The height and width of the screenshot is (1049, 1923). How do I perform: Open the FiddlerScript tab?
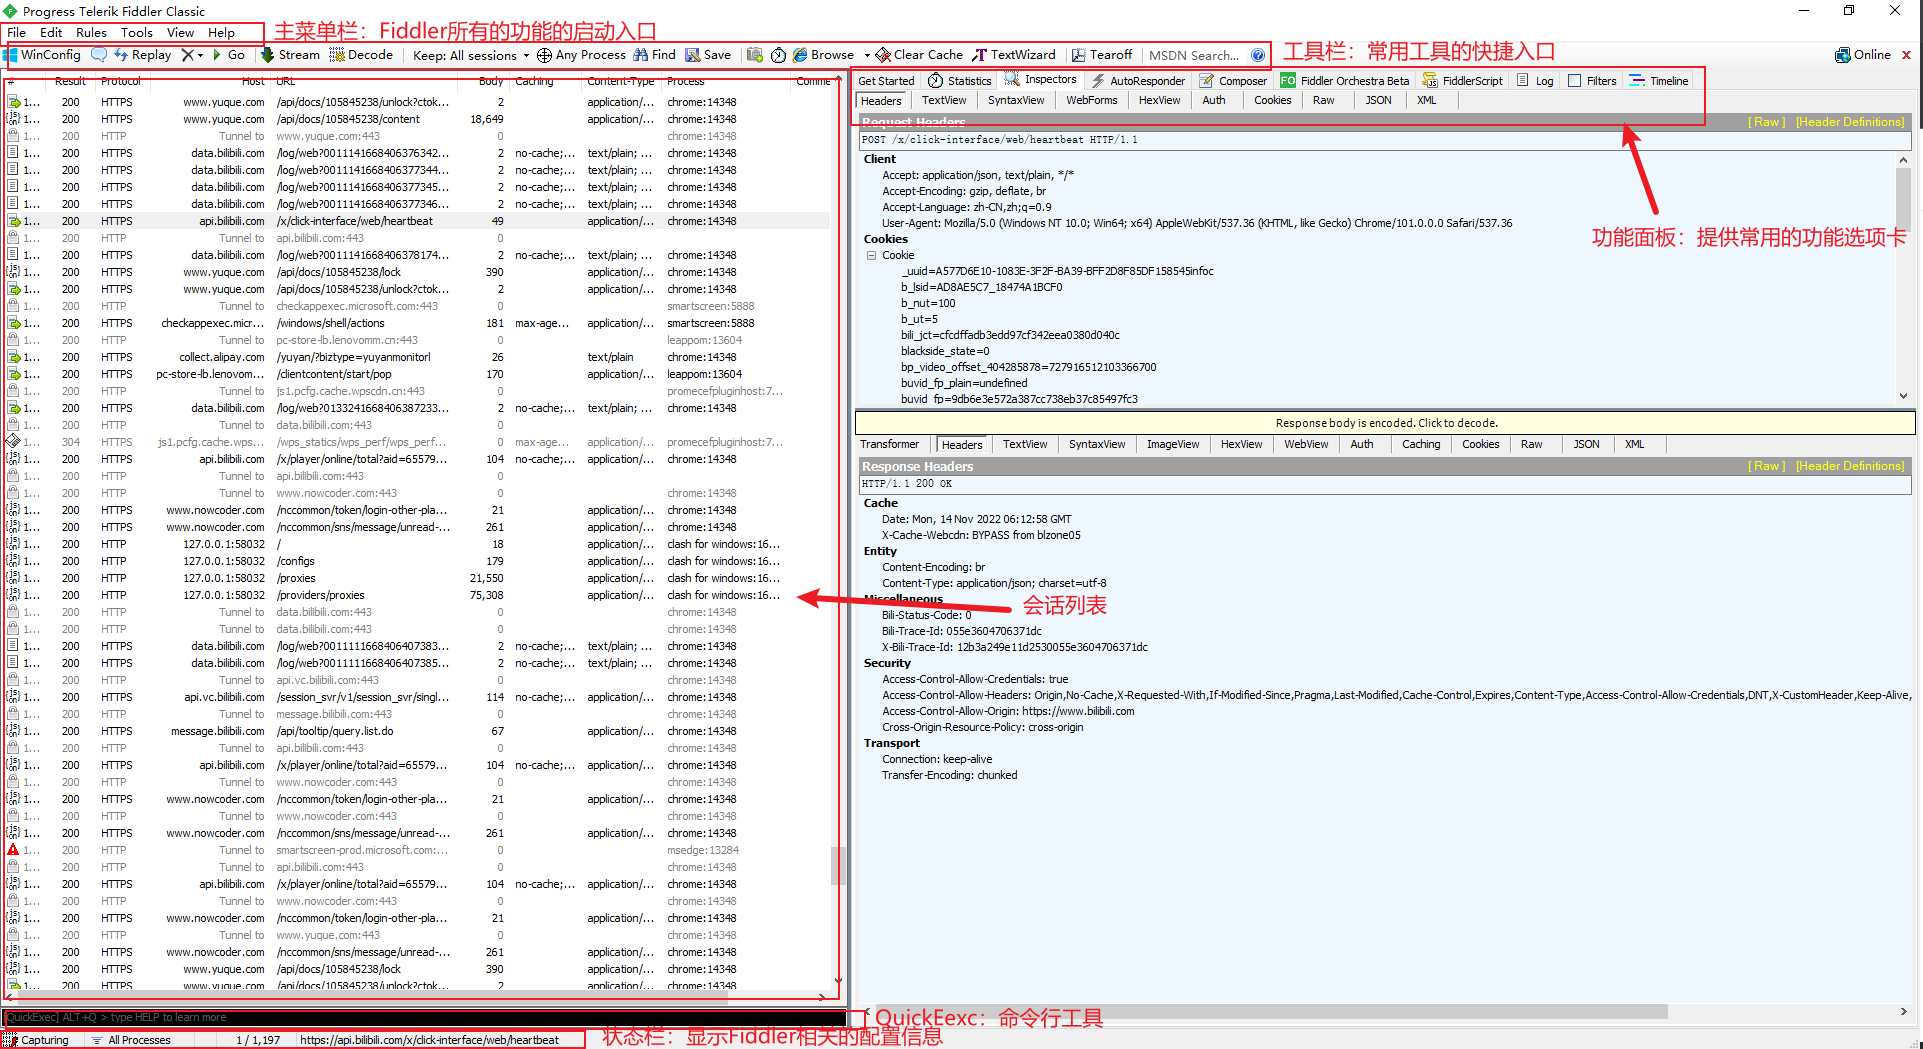point(1462,81)
